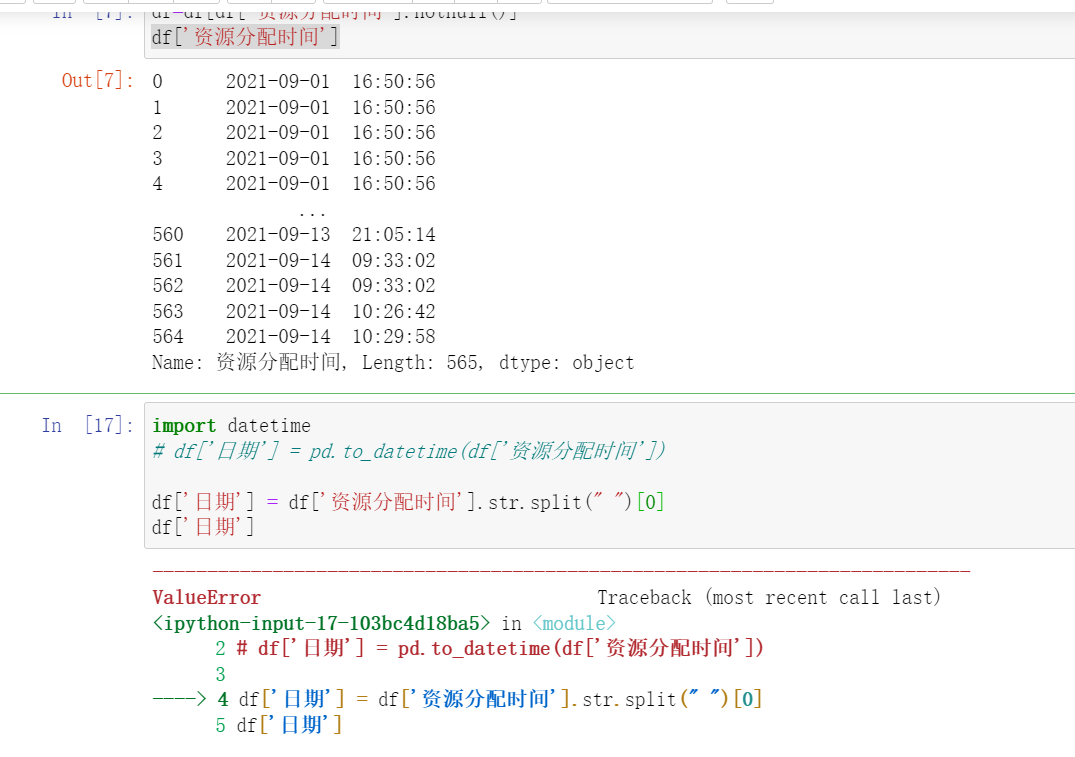The image size is (1075, 757).
Task: Click '<ipython-input-17-103bc4d18ba5>' in the traceback
Action: 321,623
